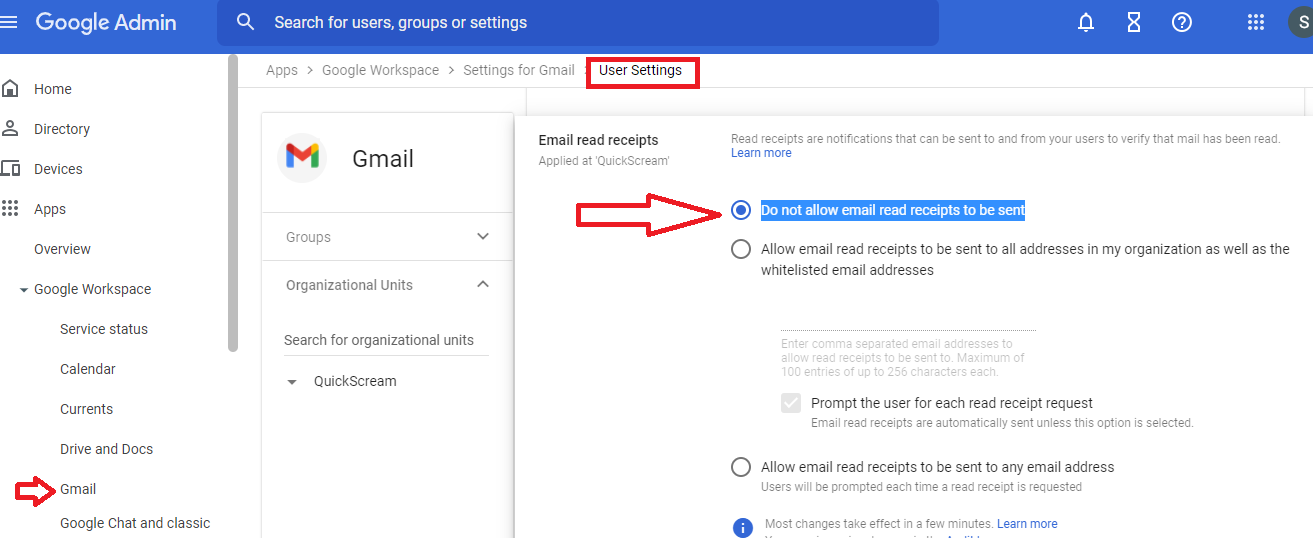Click 'Learn more' link under read receipts
The image size is (1313, 538).
pos(761,153)
